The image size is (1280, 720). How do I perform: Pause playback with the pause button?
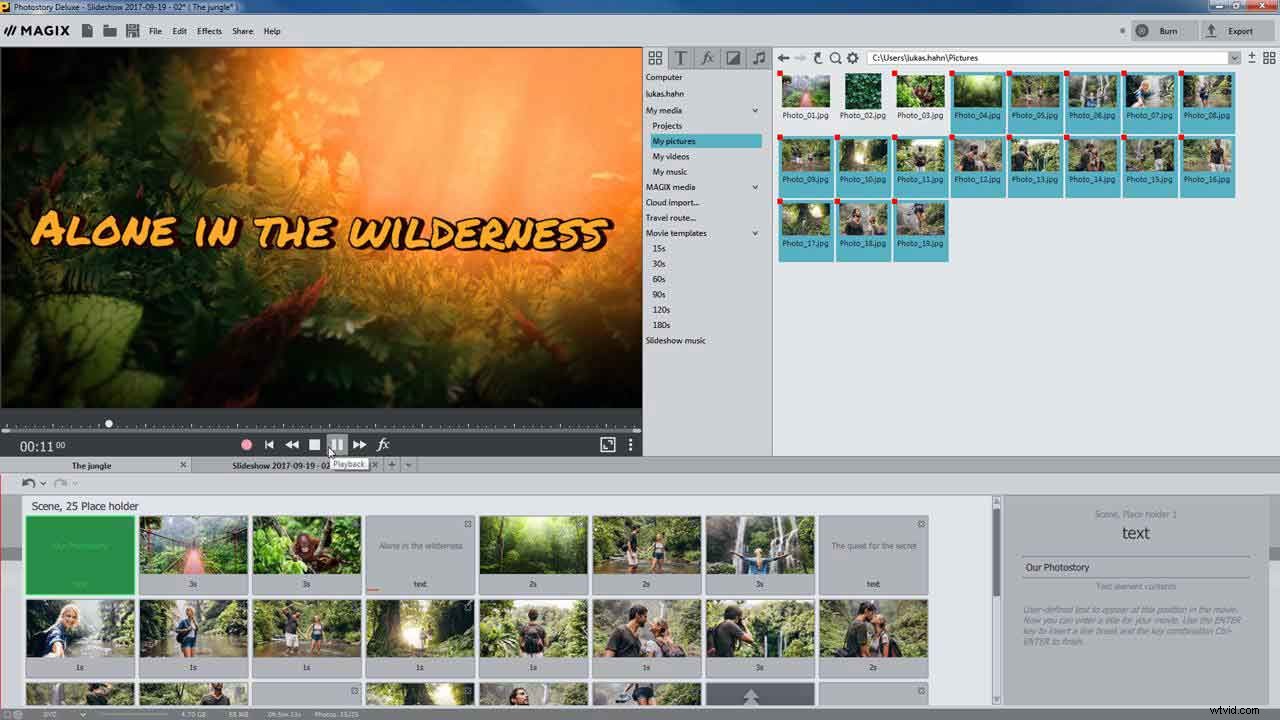click(x=337, y=444)
